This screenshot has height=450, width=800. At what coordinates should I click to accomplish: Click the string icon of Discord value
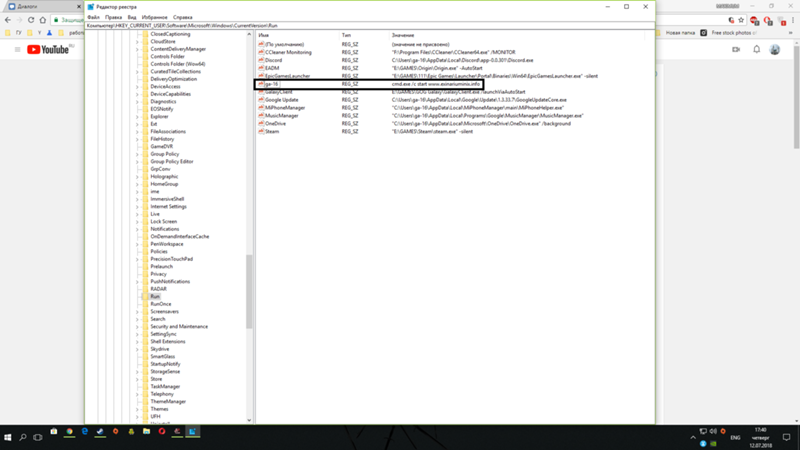click(x=261, y=60)
